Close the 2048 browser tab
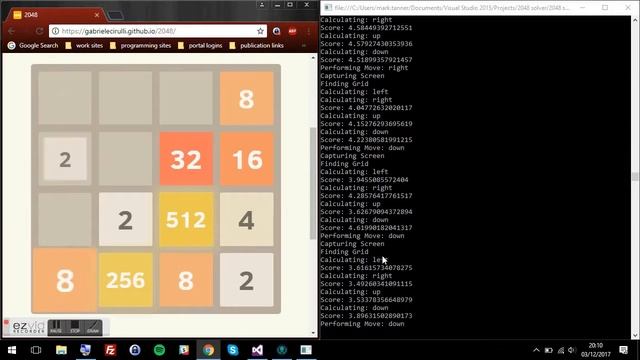This screenshot has height=360, width=640. tap(97, 15)
